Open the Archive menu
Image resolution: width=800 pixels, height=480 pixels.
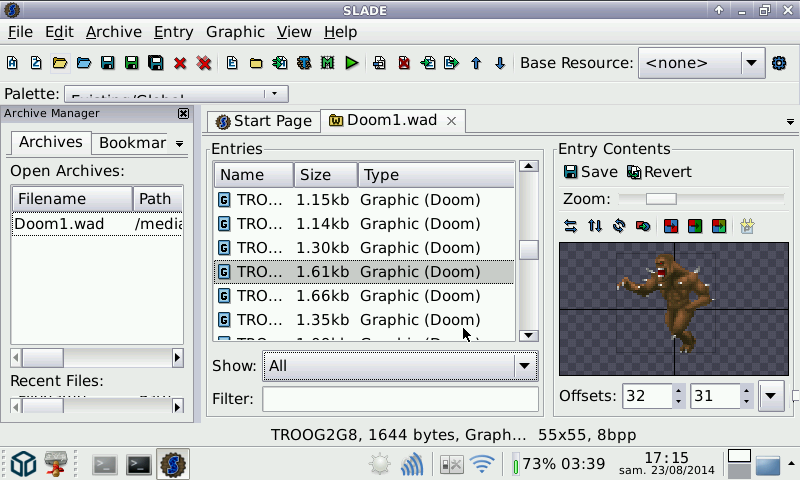(114, 32)
